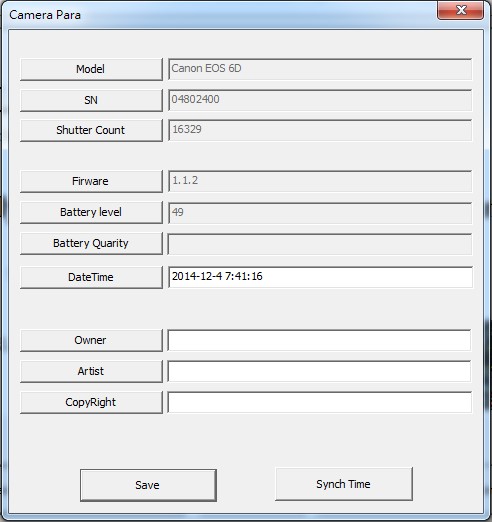
Task: Click the serial number field 04802400
Action: coord(320,100)
